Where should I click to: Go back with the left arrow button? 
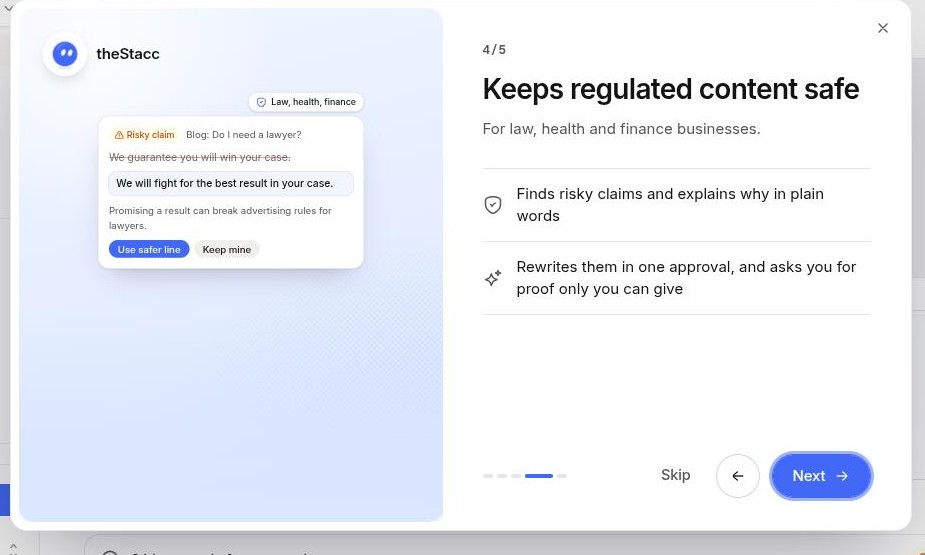[737, 476]
